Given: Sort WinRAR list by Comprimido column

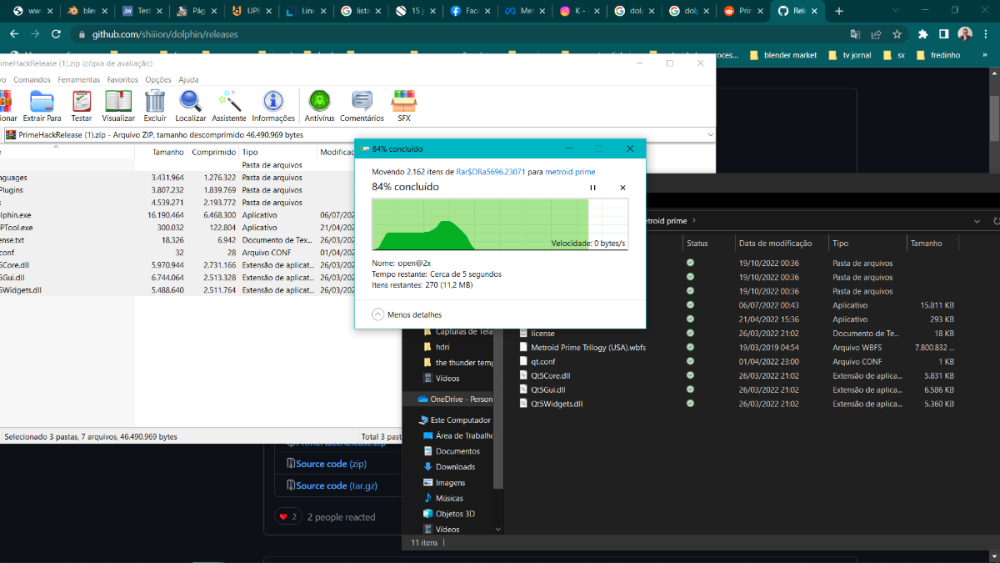Looking at the screenshot, I should point(214,152).
